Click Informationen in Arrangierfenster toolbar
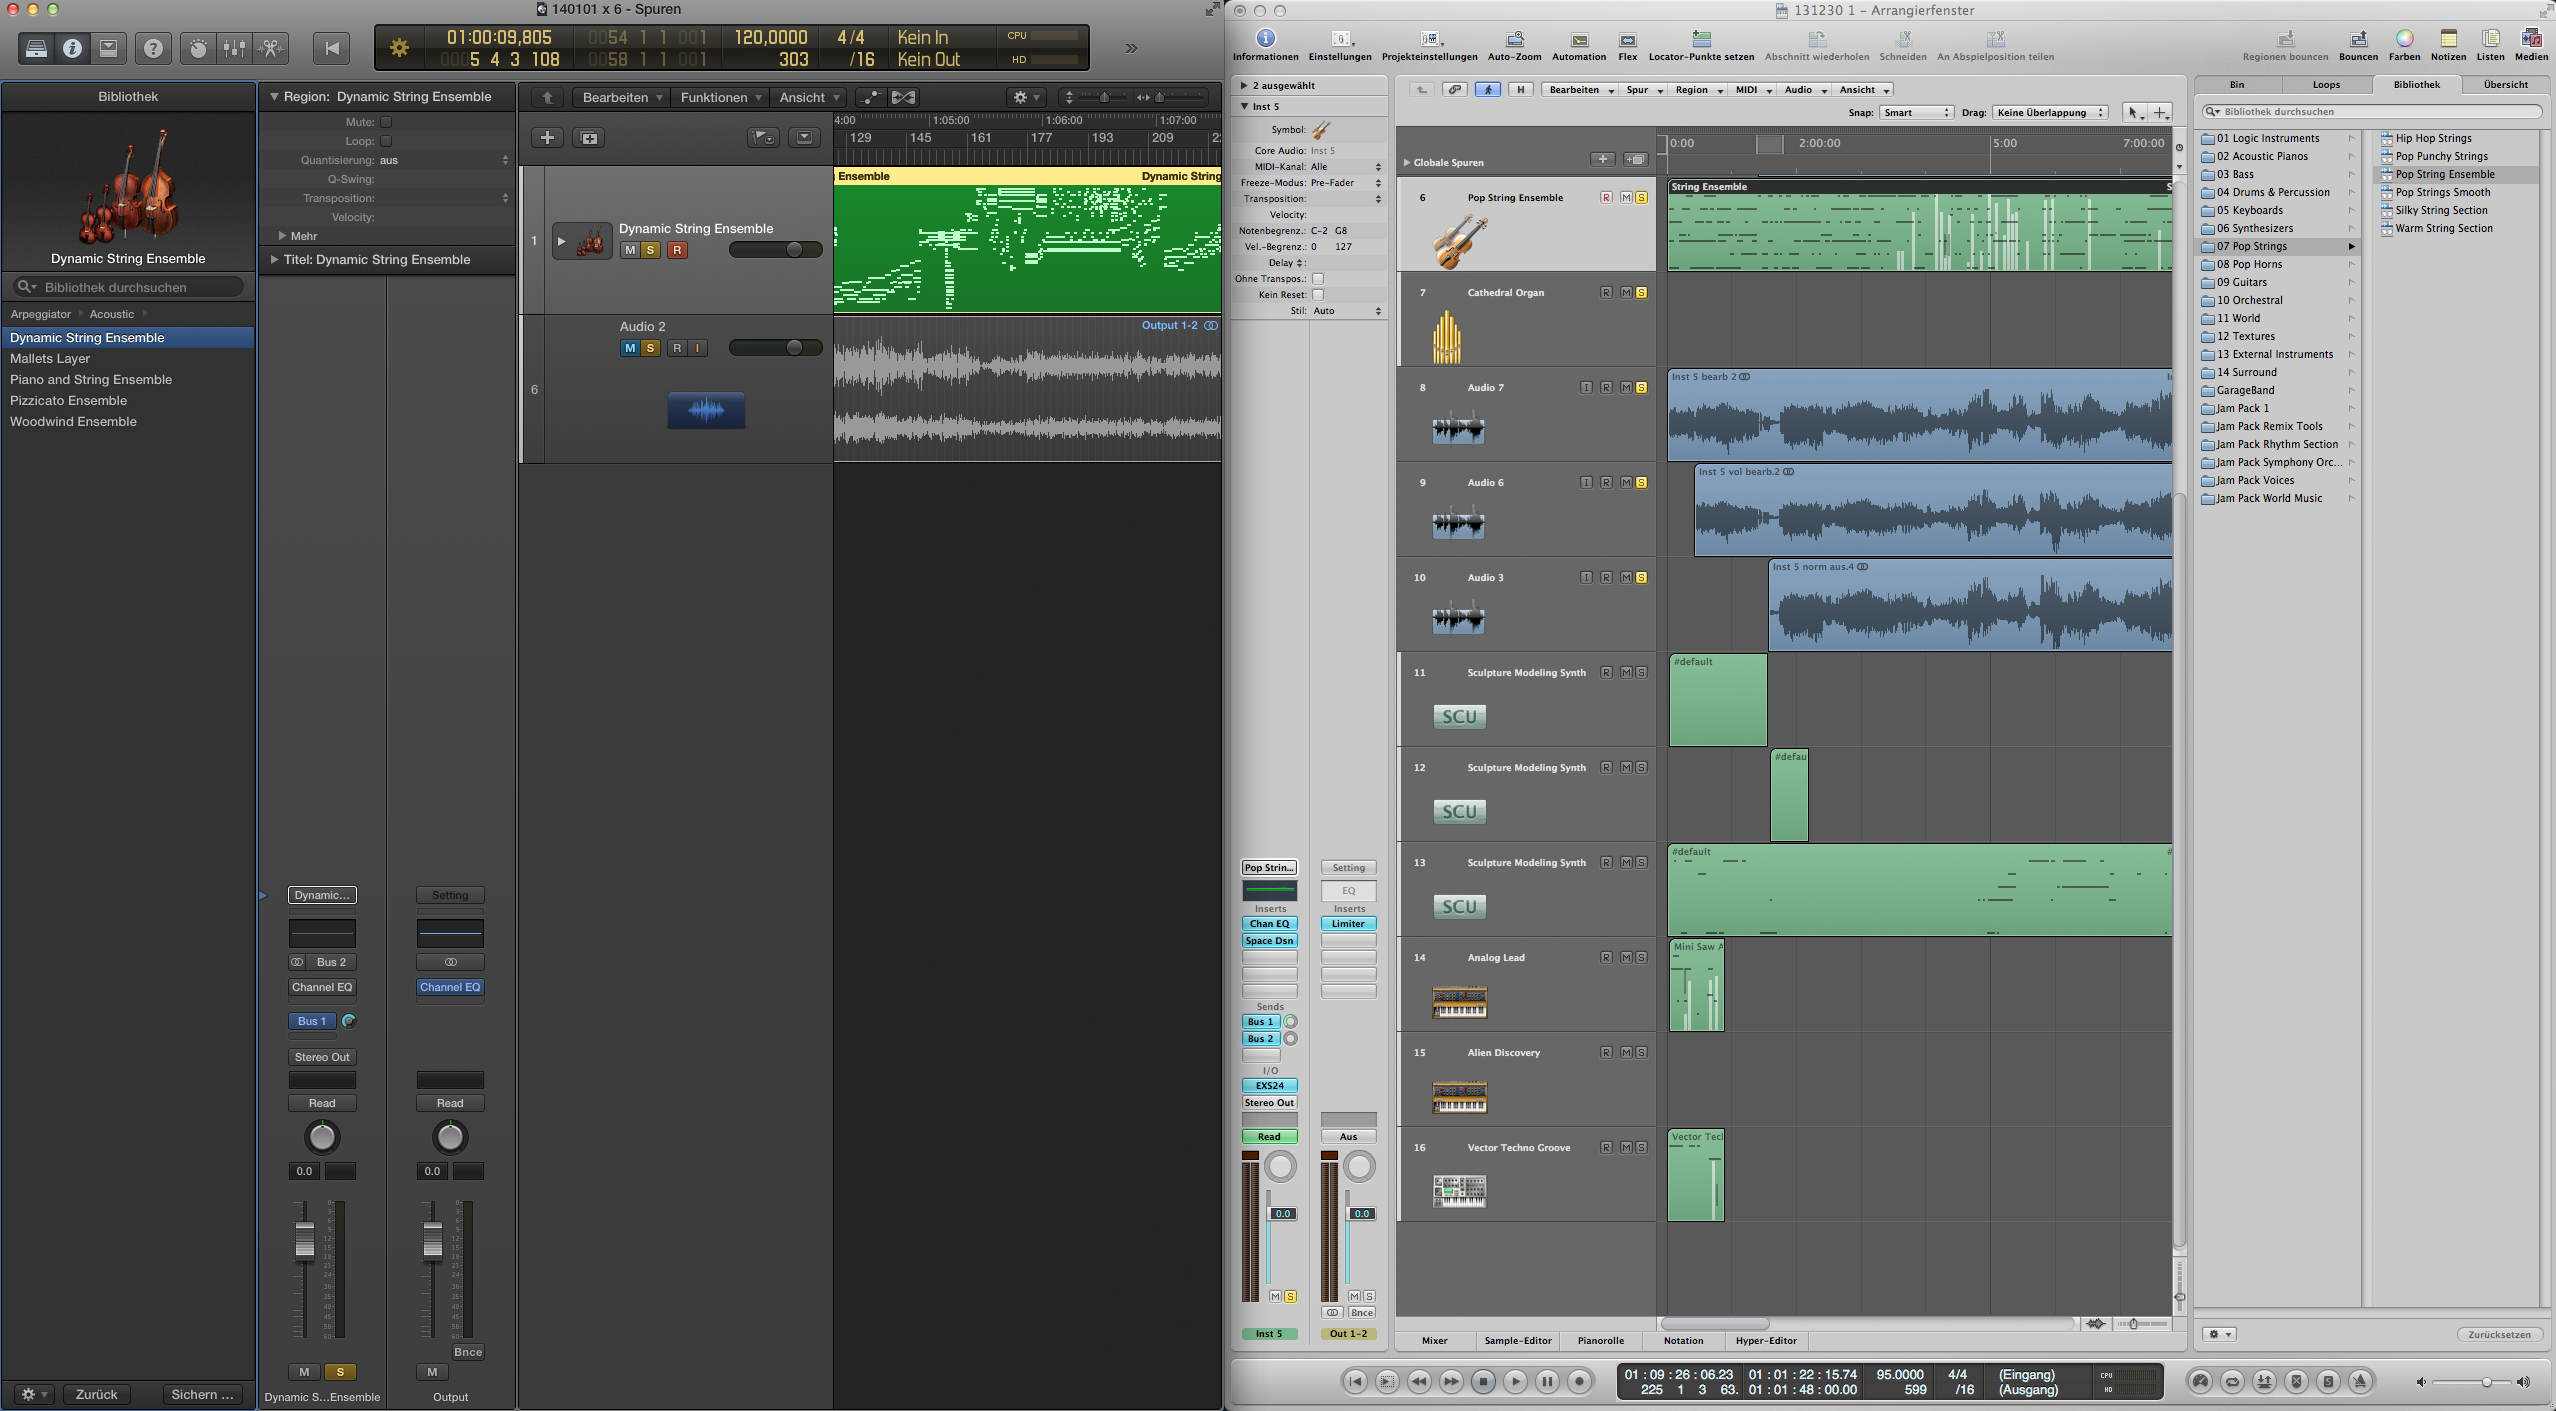This screenshot has height=1411, width=2556. 1266,45
